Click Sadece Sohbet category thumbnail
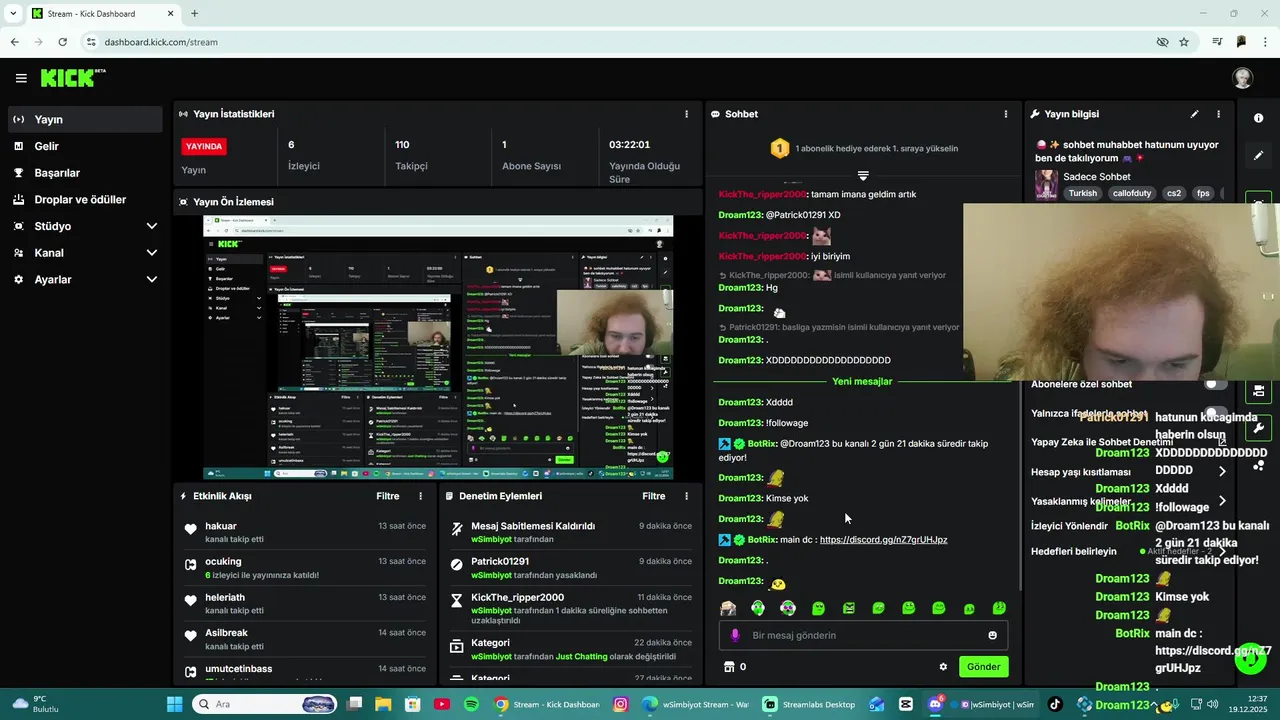 click(1046, 185)
